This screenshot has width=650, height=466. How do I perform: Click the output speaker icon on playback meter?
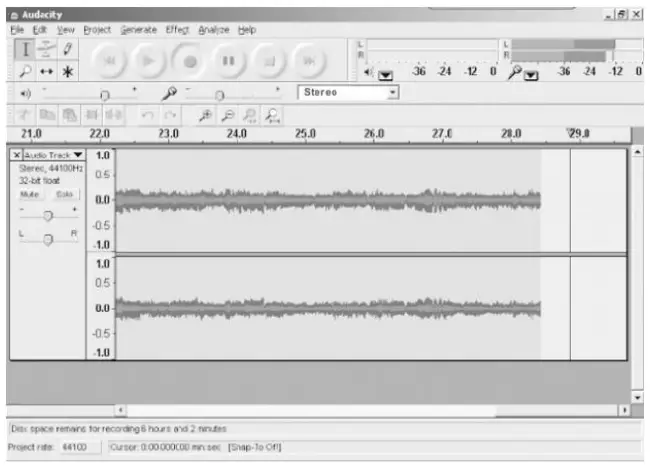(368, 72)
